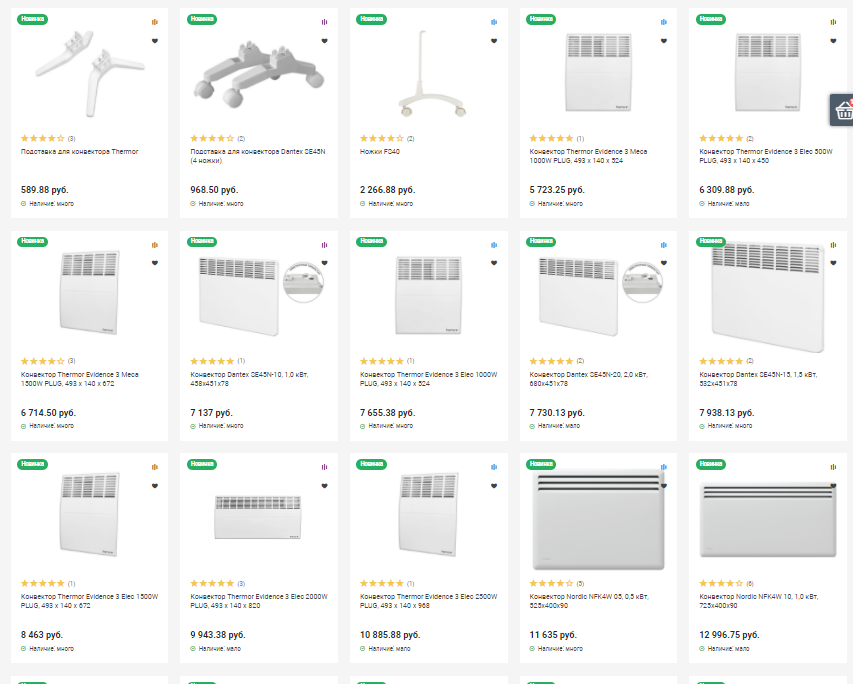Compare icon for Thermor Evidence 3 Meca 1500W

click(x=154, y=245)
